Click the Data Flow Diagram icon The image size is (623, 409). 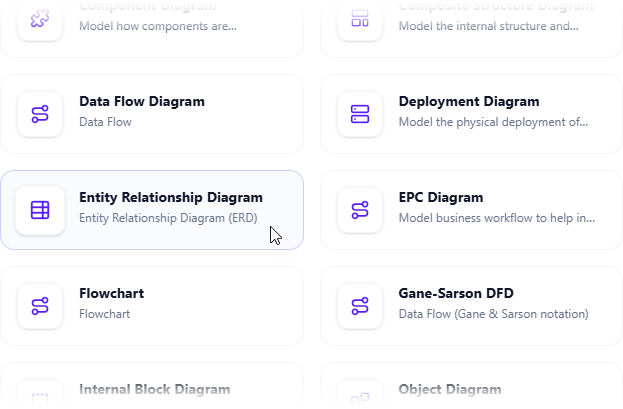(x=40, y=113)
